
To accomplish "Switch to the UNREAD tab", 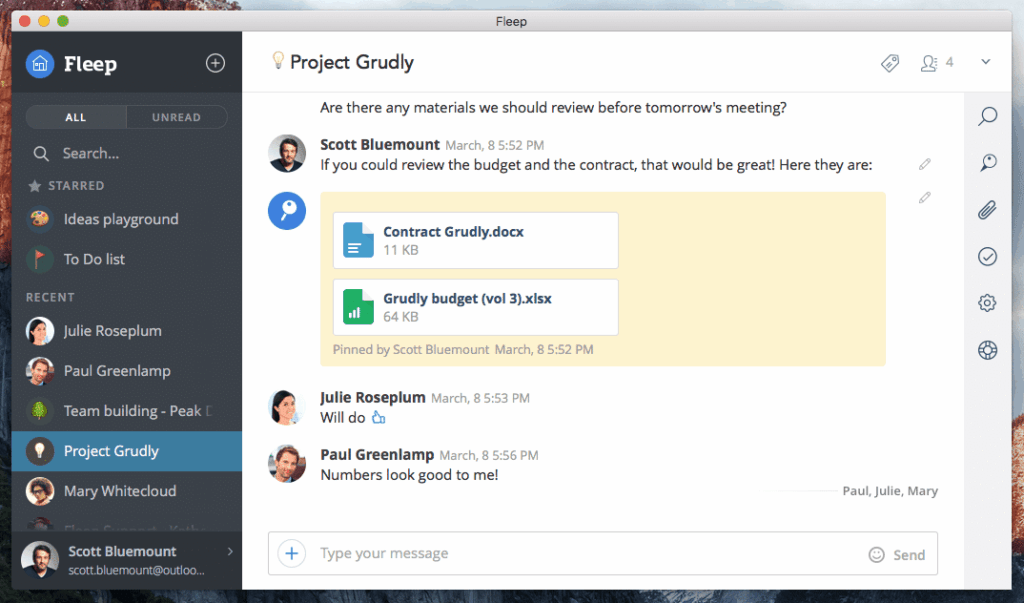I will pos(176,117).
